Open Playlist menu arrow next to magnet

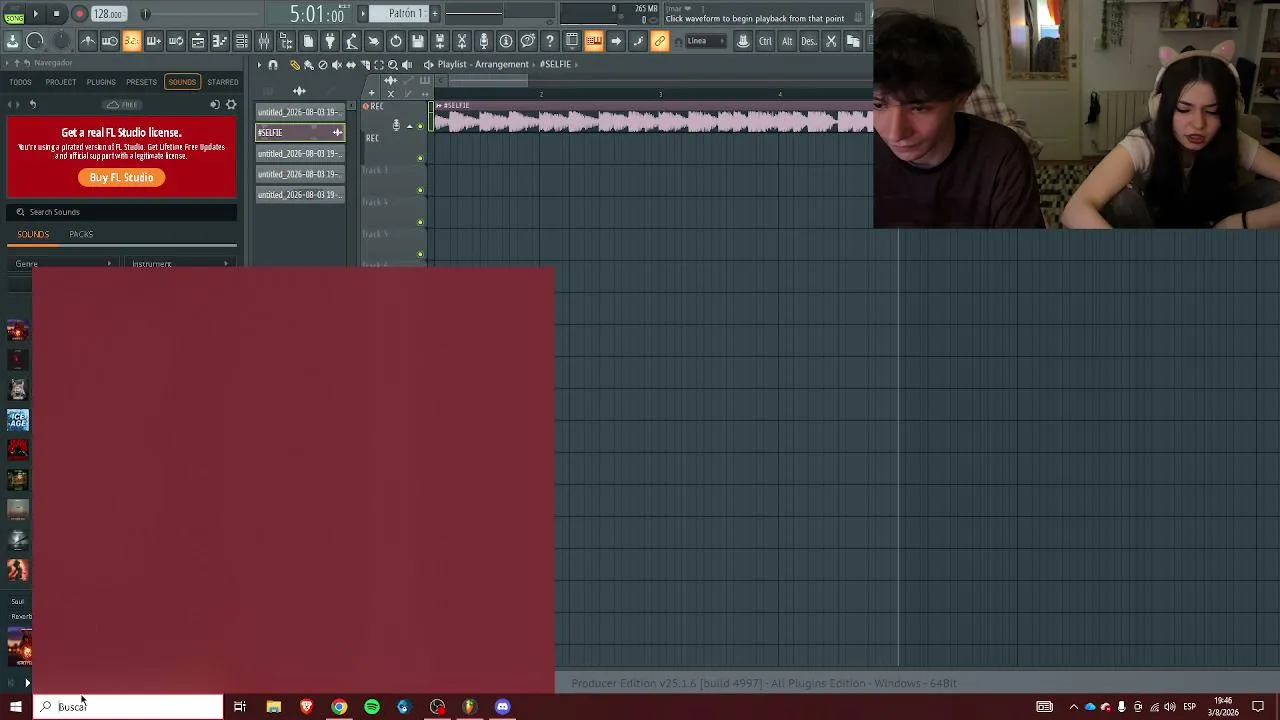click(x=259, y=65)
